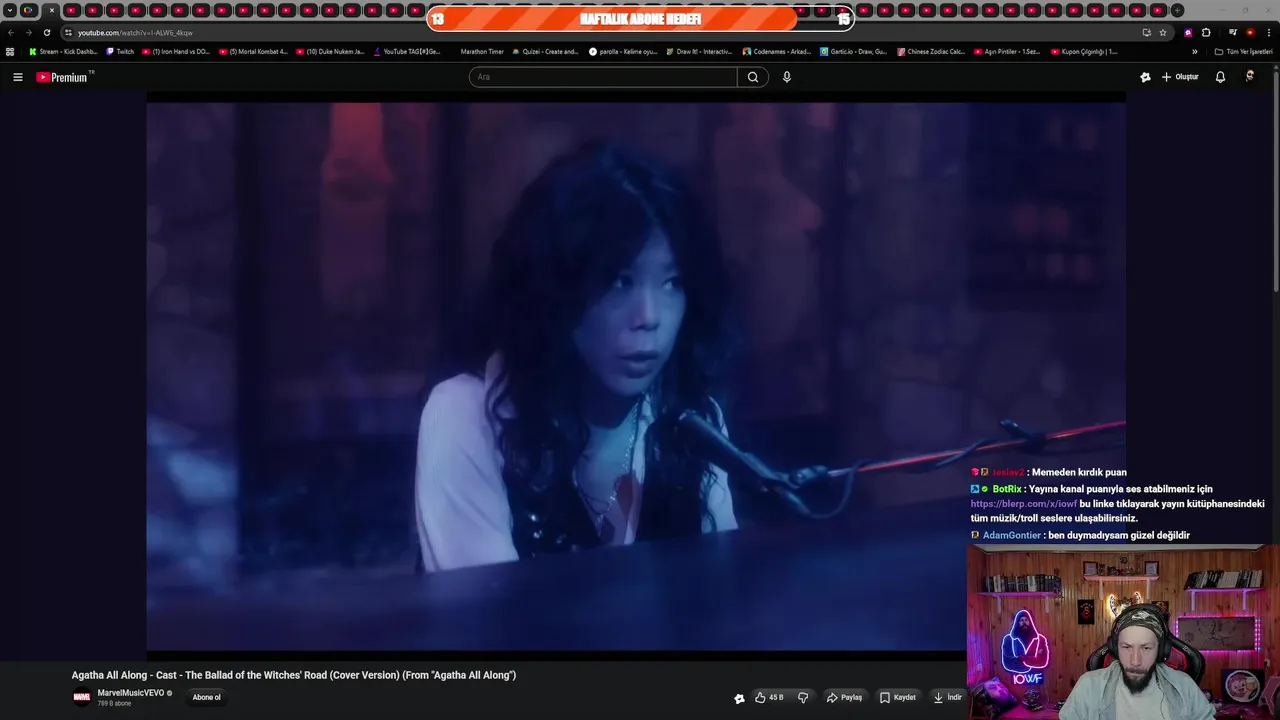The width and height of the screenshot is (1280, 720).
Task: Open the Tüm Yer İşaretleri folder
Action: (1243, 51)
